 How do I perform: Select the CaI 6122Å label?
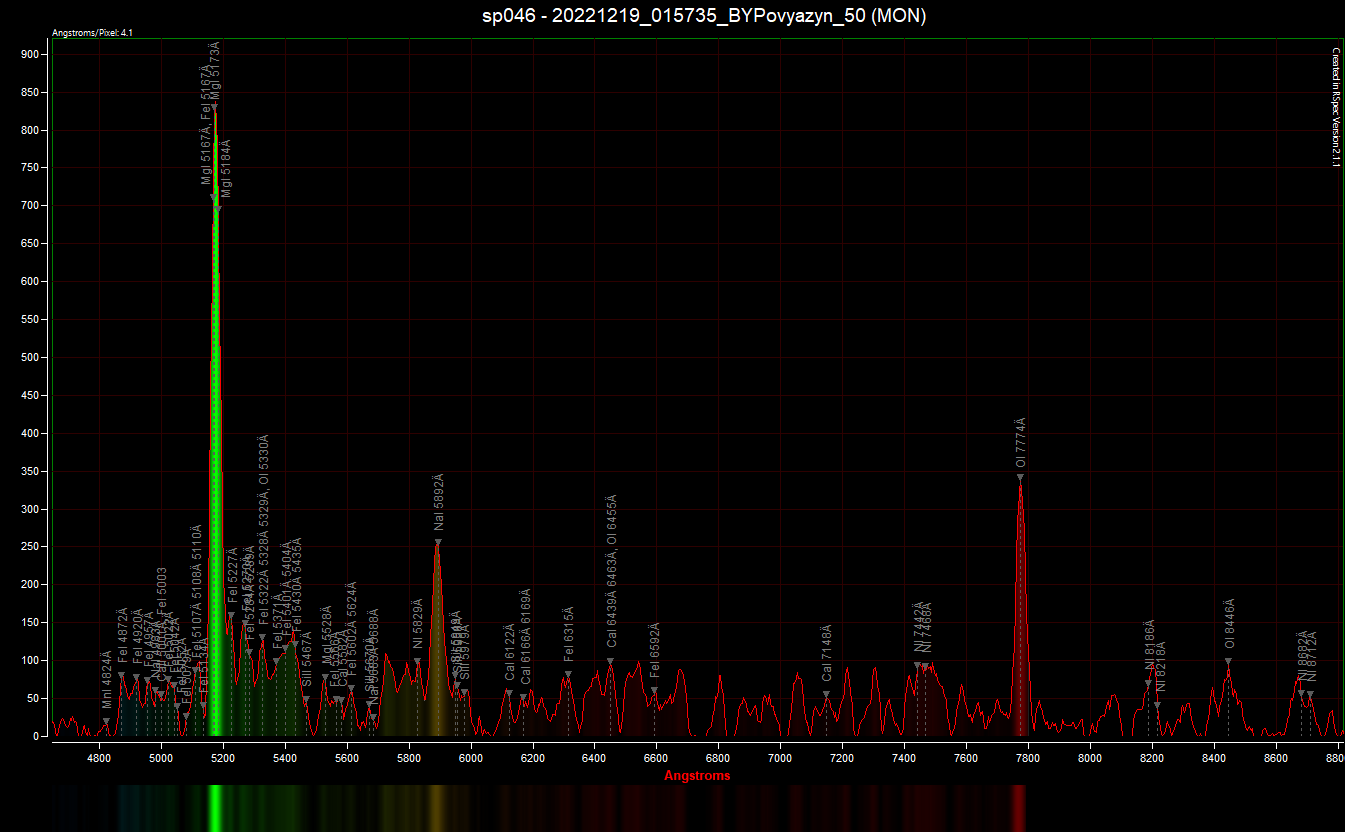pyautogui.click(x=510, y=653)
